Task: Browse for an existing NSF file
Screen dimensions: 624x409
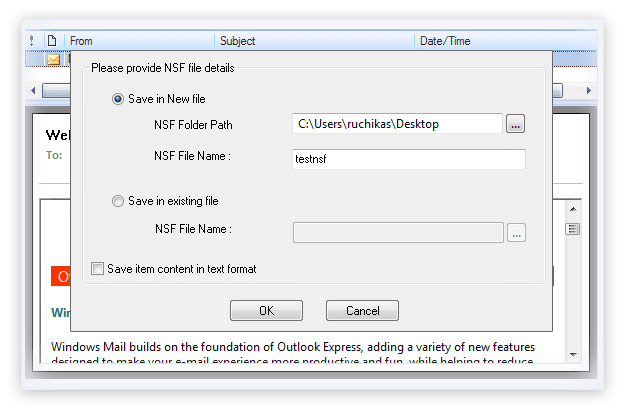Action: 516,232
